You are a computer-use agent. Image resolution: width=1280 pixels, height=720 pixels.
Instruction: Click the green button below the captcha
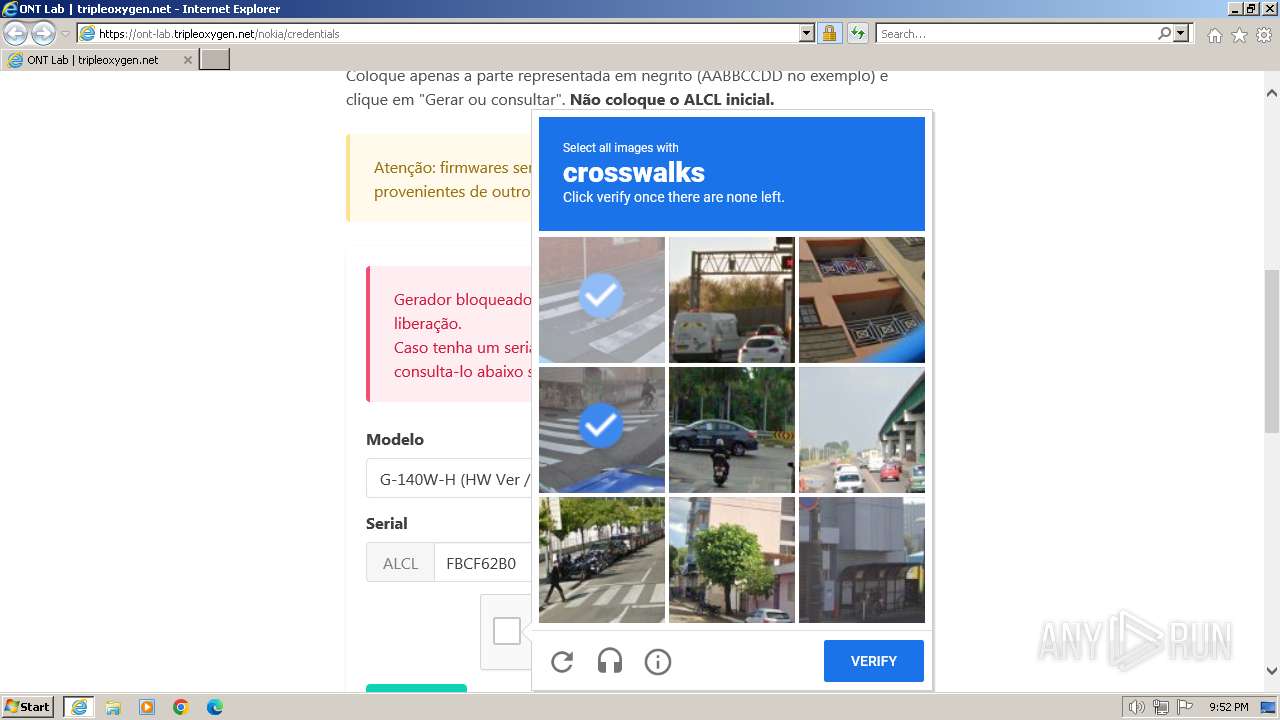(x=416, y=687)
